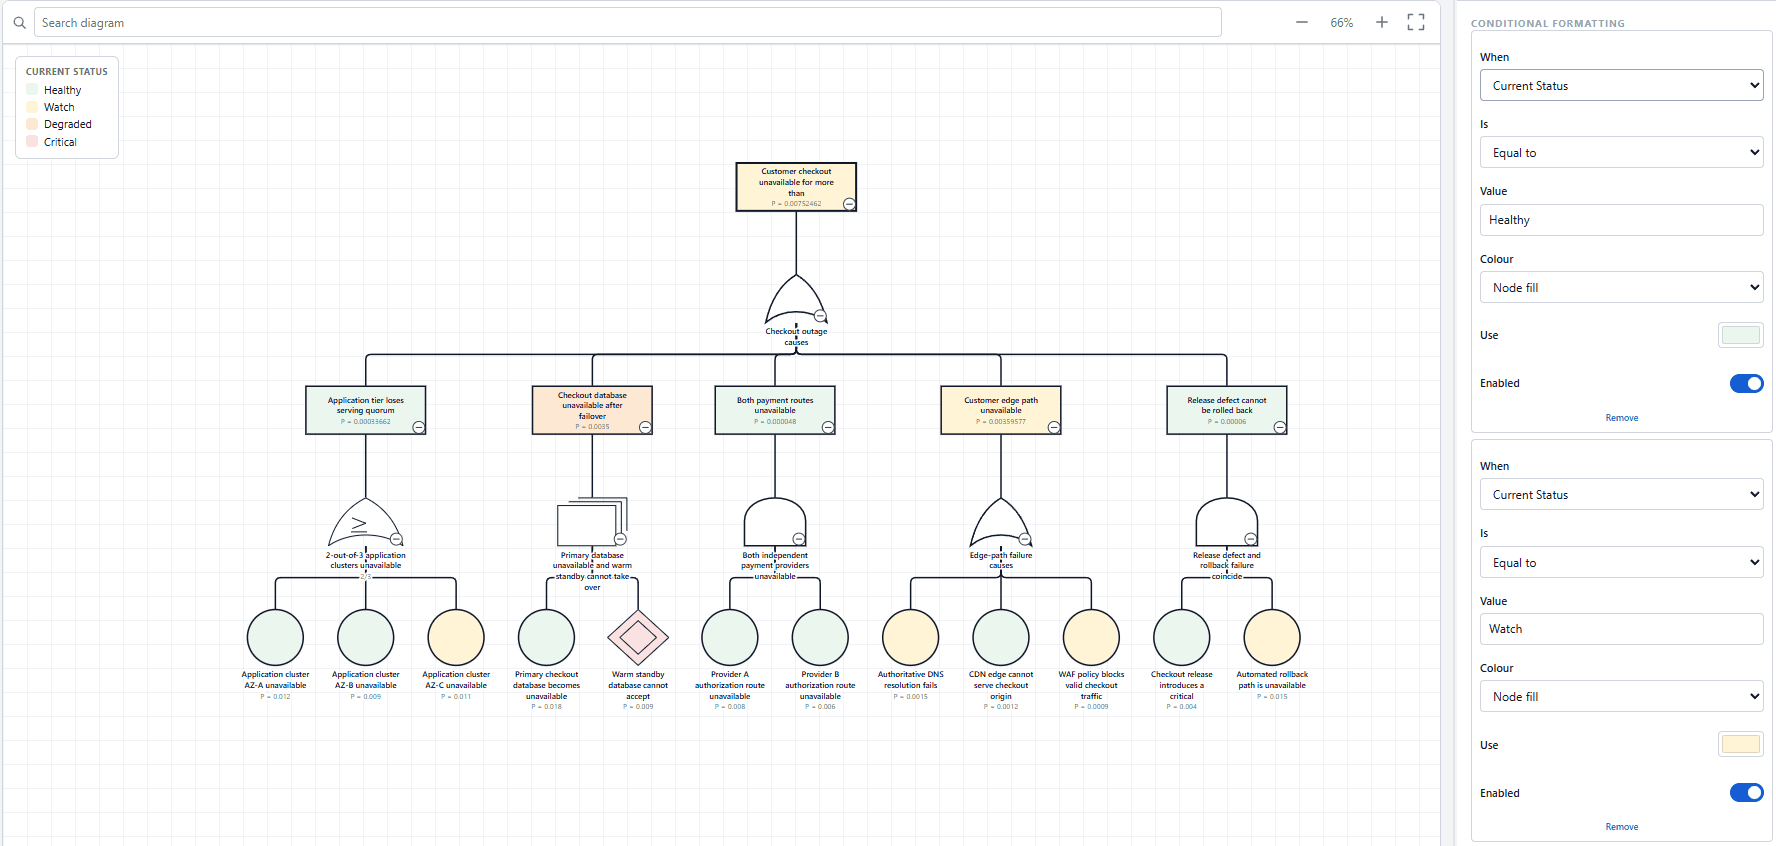The height and width of the screenshot is (846, 1776).
Task: Remove the Healthy formatting rule
Action: [x=1621, y=418]
